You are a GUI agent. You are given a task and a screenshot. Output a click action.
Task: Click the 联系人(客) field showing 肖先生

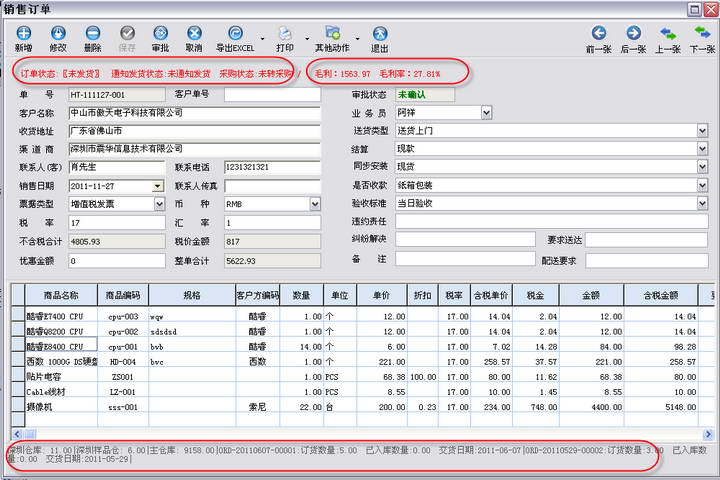tap(117, 167)
